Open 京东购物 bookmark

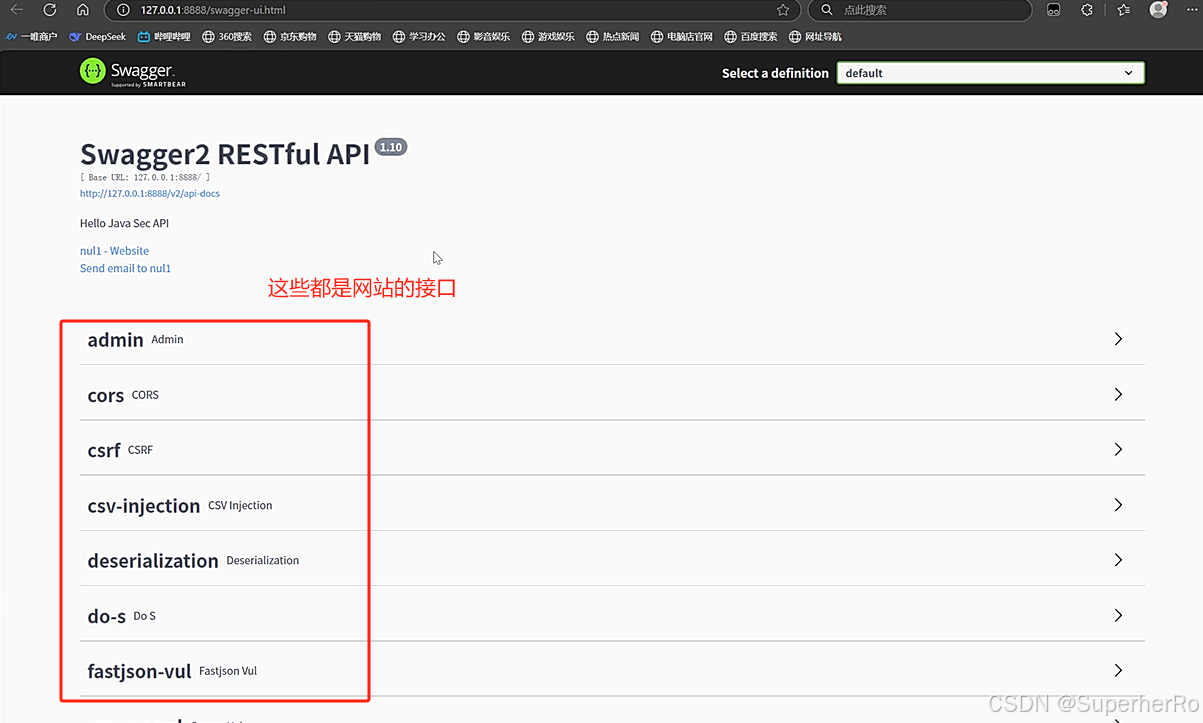[290, 37]
